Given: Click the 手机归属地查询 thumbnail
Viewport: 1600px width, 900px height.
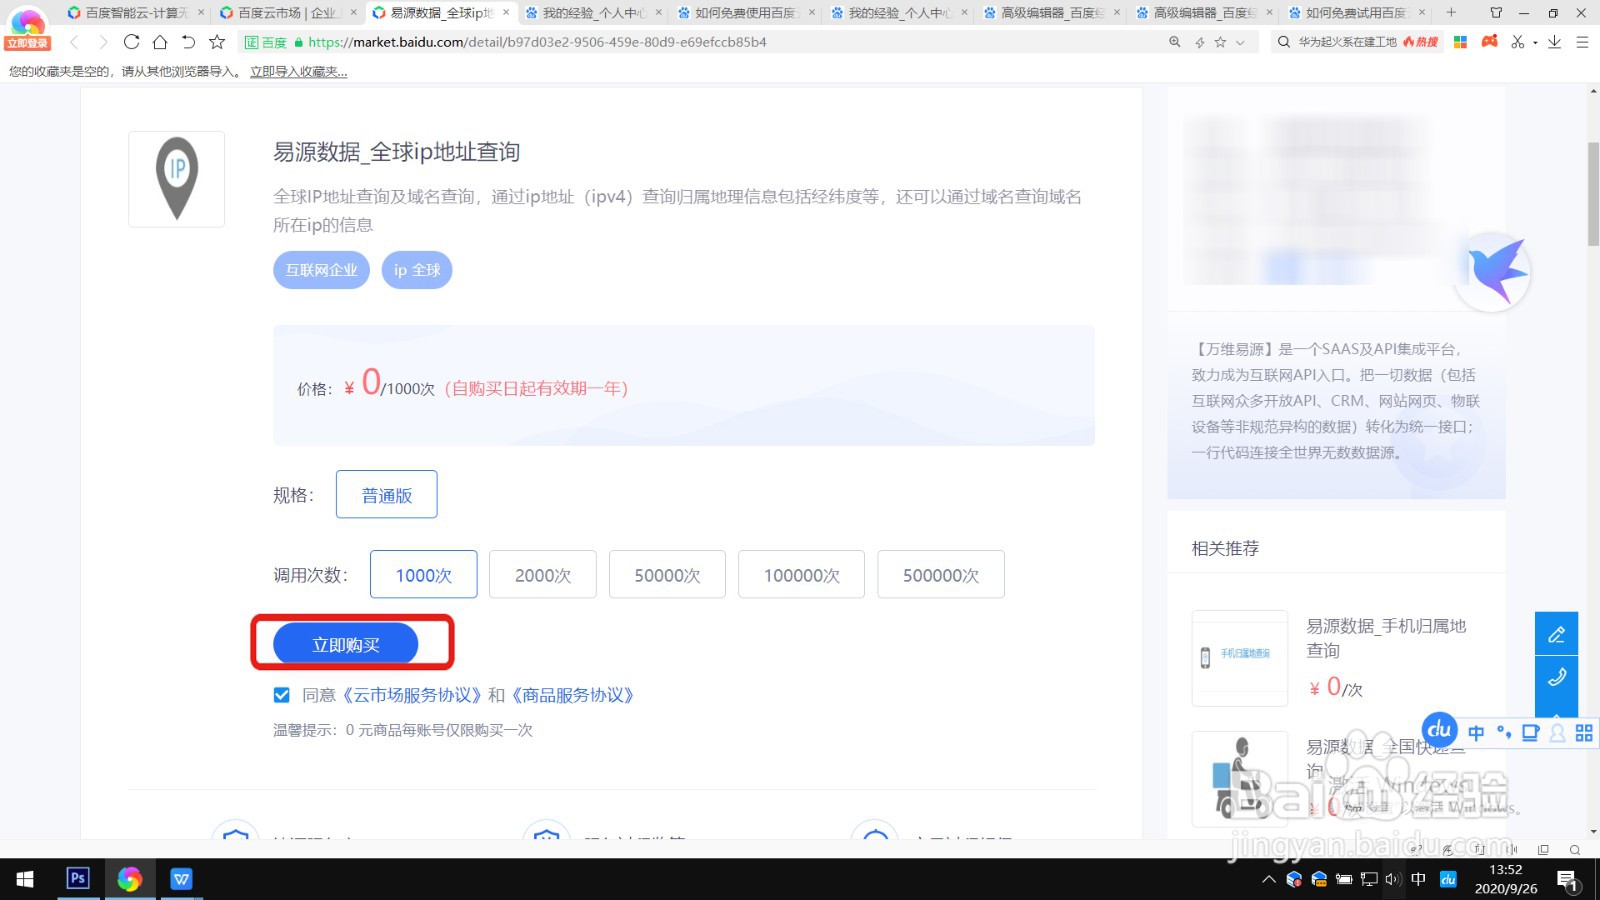Looking at the screenshot, I should pyautogui.click(x=1240, y=658).
